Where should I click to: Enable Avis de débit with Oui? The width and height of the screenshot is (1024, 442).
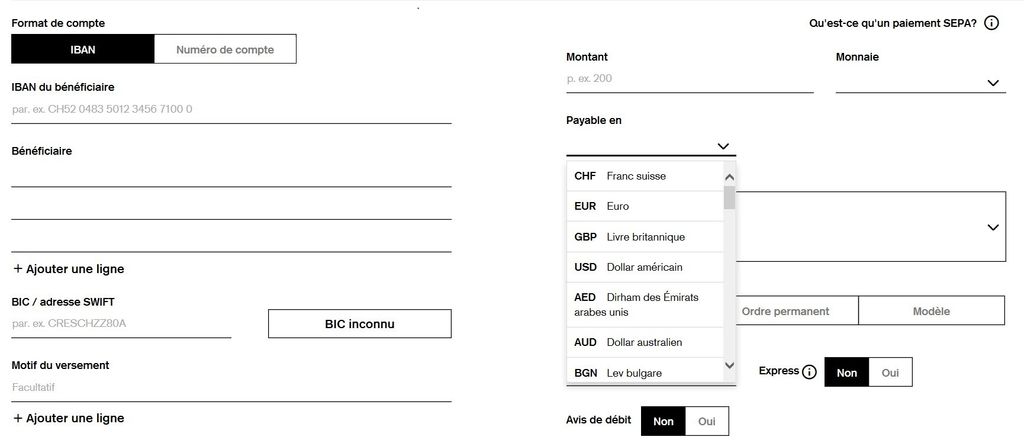point(706,422)
